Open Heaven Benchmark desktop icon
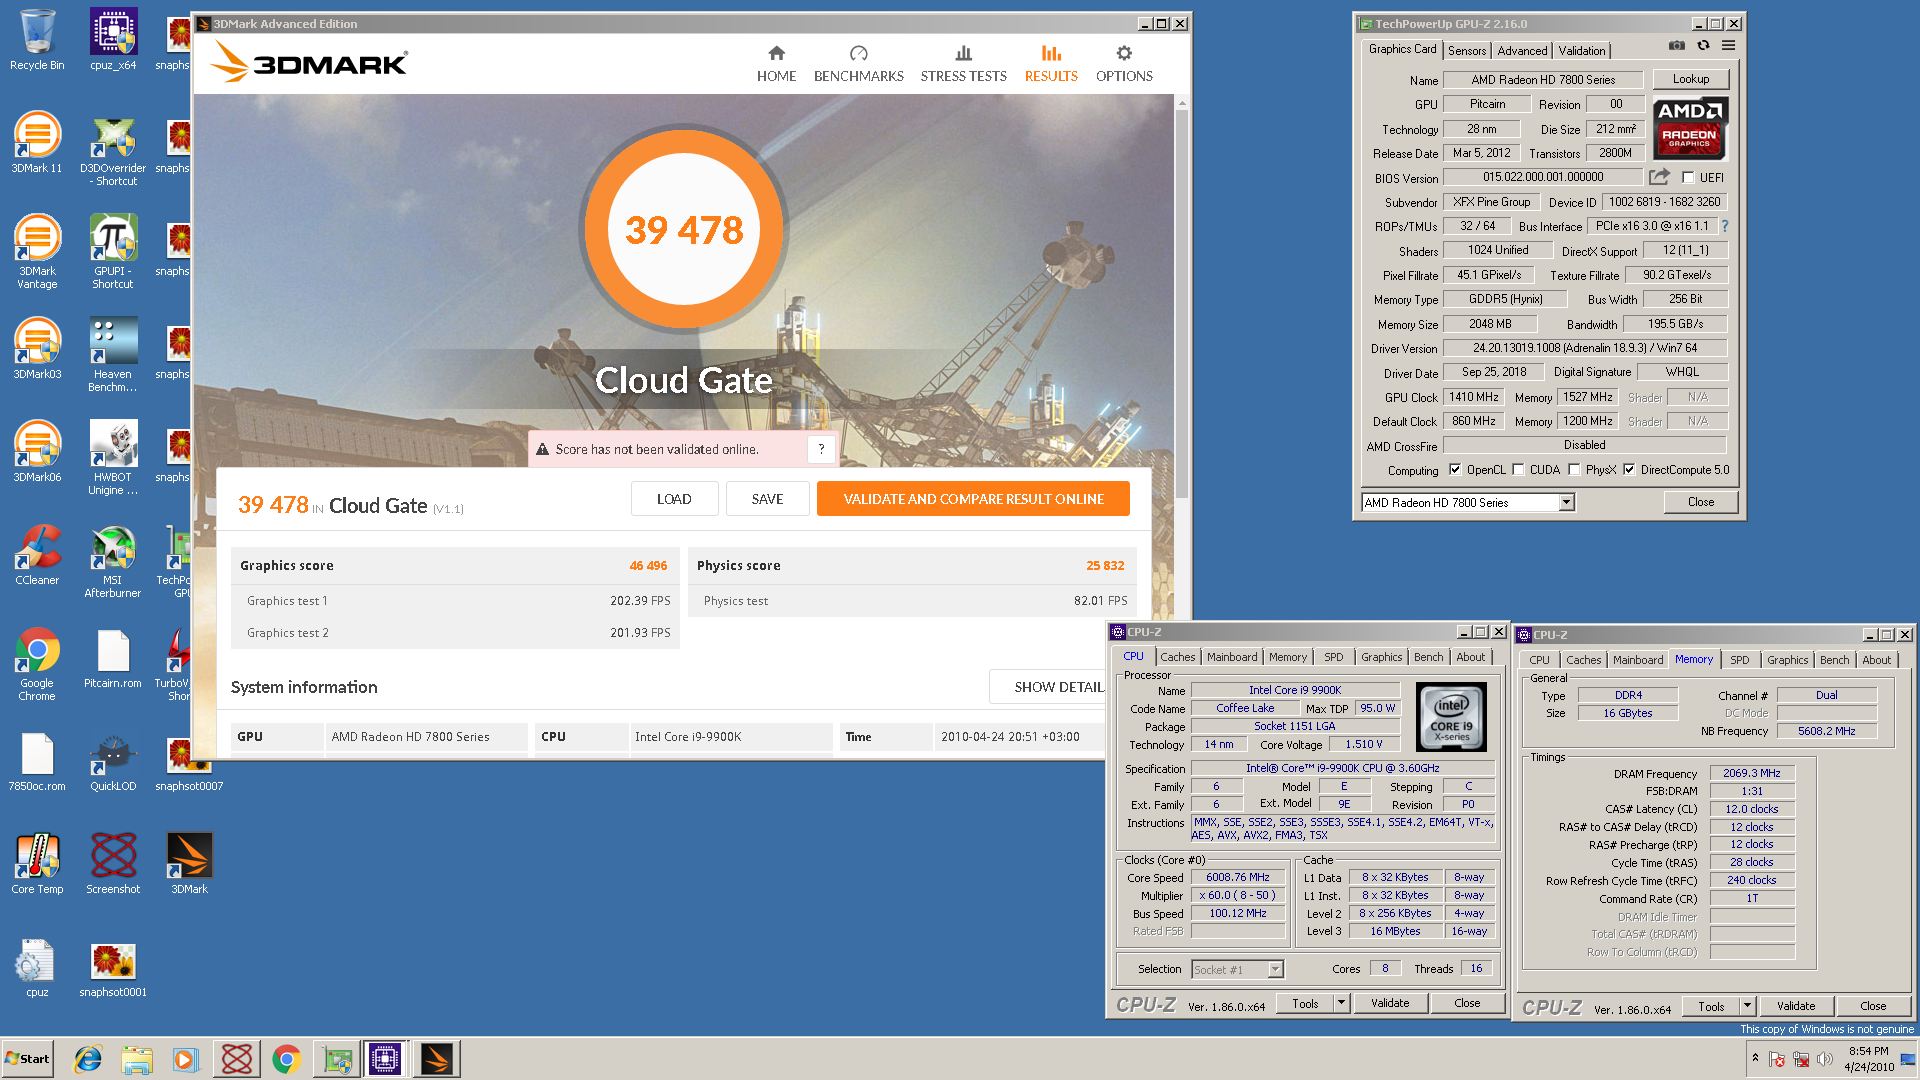 click(x=113, y=355)
